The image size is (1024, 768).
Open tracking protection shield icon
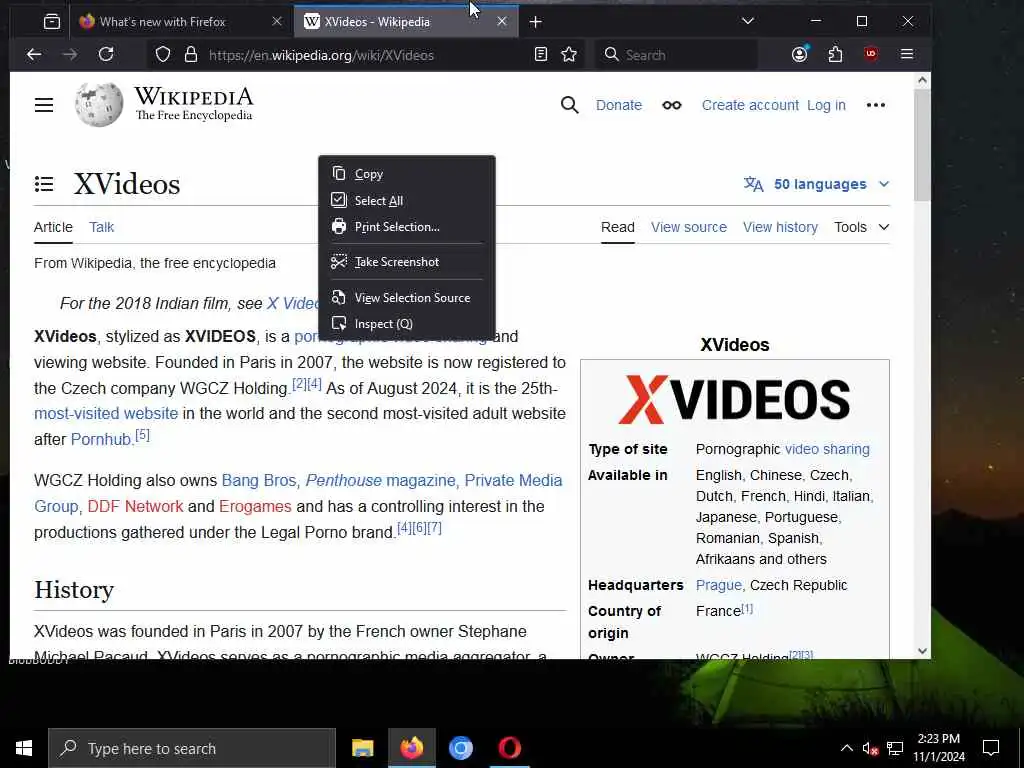click(x=163, y=54)
